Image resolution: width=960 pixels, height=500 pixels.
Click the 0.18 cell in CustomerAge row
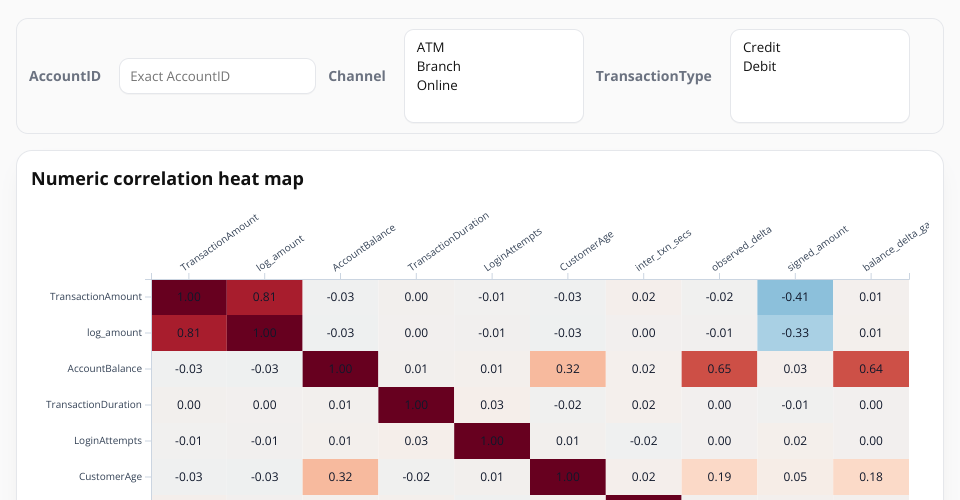point(870,477)
